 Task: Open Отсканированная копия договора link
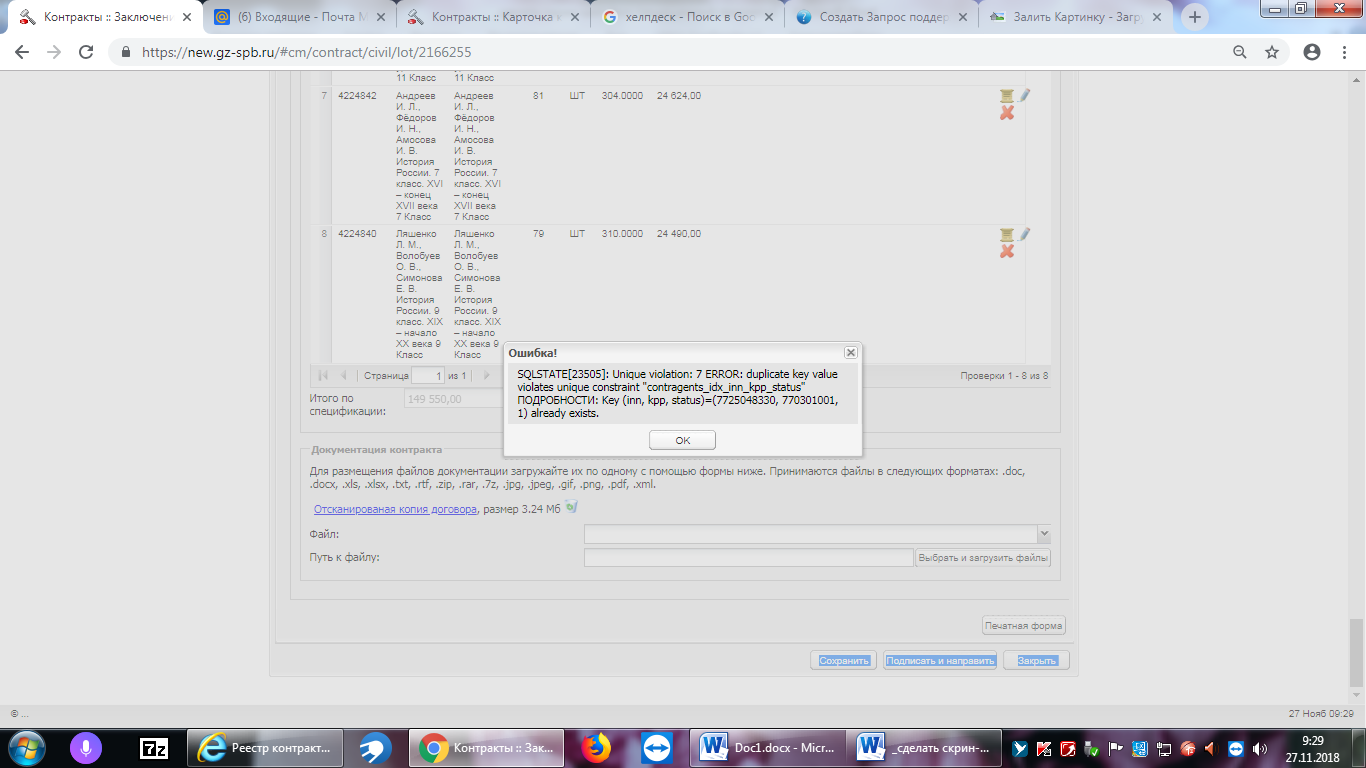395,508
